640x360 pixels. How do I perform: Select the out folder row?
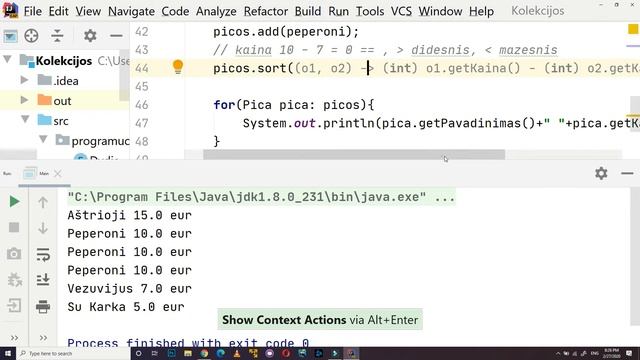pyautogui.click(x=64, y=100)
